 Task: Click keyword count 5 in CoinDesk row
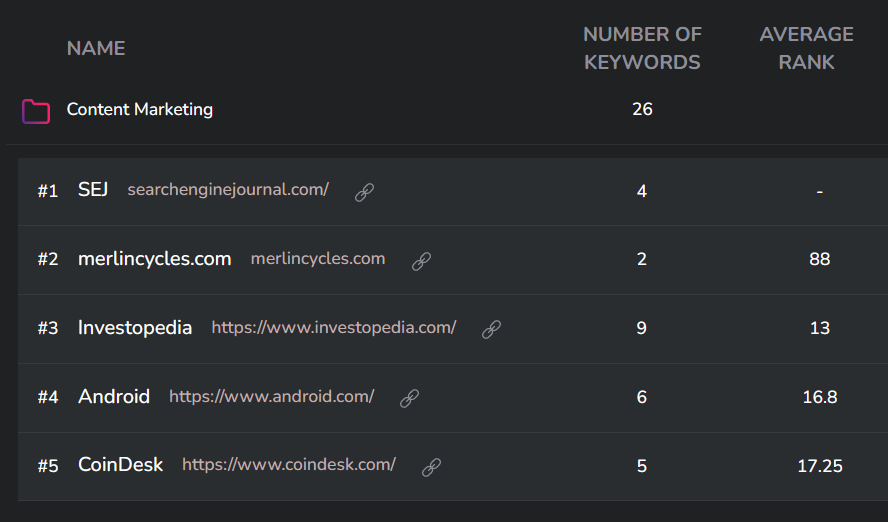point(642,467)
